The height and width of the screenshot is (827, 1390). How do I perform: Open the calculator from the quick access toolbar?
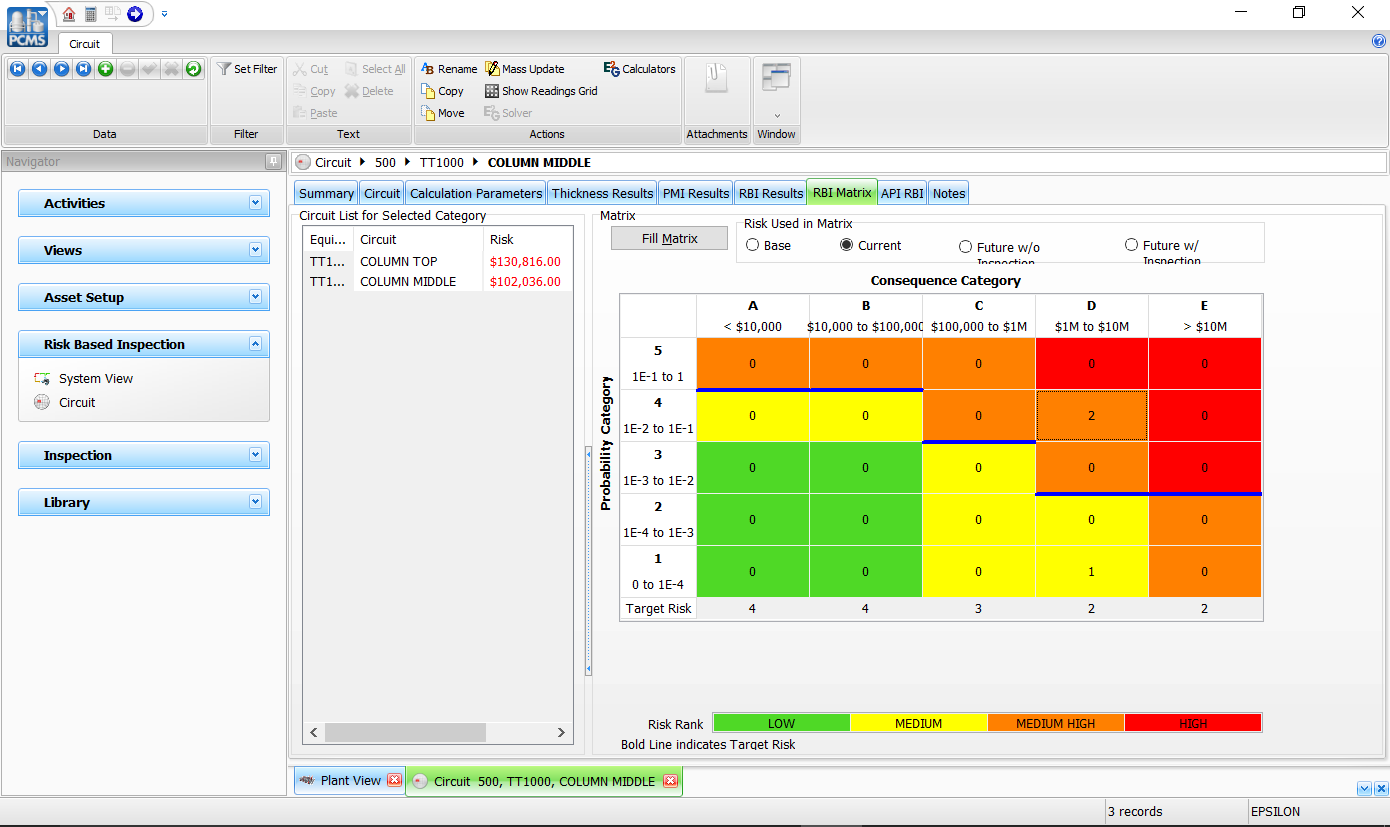(89, 14)
